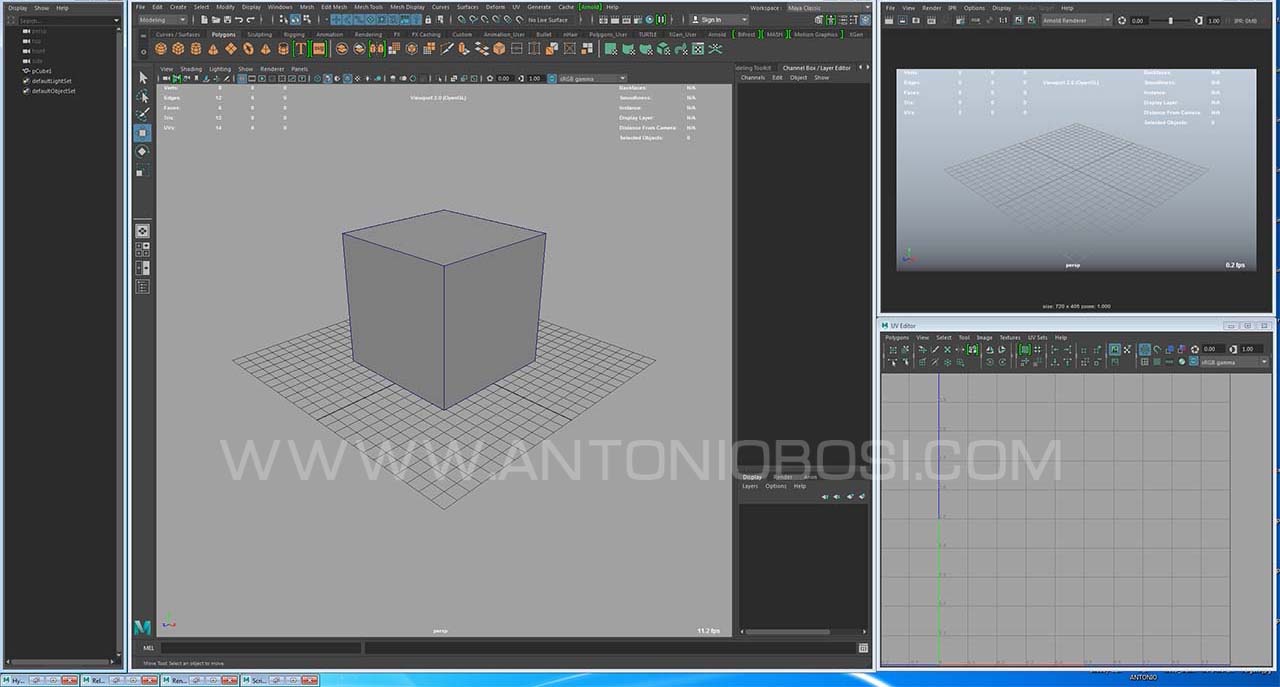Create a polygon cone from the shelf

213,48
